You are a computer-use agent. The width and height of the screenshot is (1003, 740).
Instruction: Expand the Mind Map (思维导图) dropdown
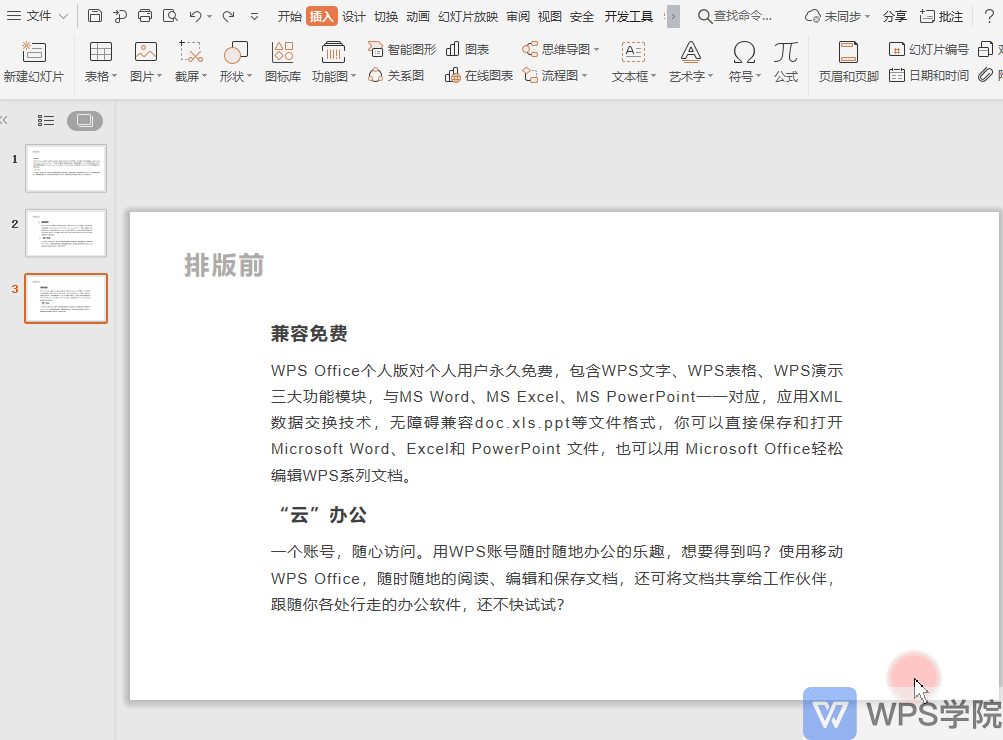pyautogui.click(x=596, y=49)
